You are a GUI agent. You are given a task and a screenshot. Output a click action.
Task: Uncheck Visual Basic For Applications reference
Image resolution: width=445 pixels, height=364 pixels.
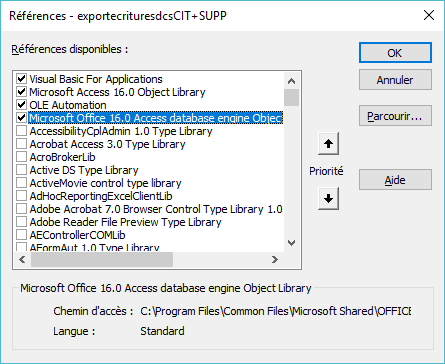(22, 79)
